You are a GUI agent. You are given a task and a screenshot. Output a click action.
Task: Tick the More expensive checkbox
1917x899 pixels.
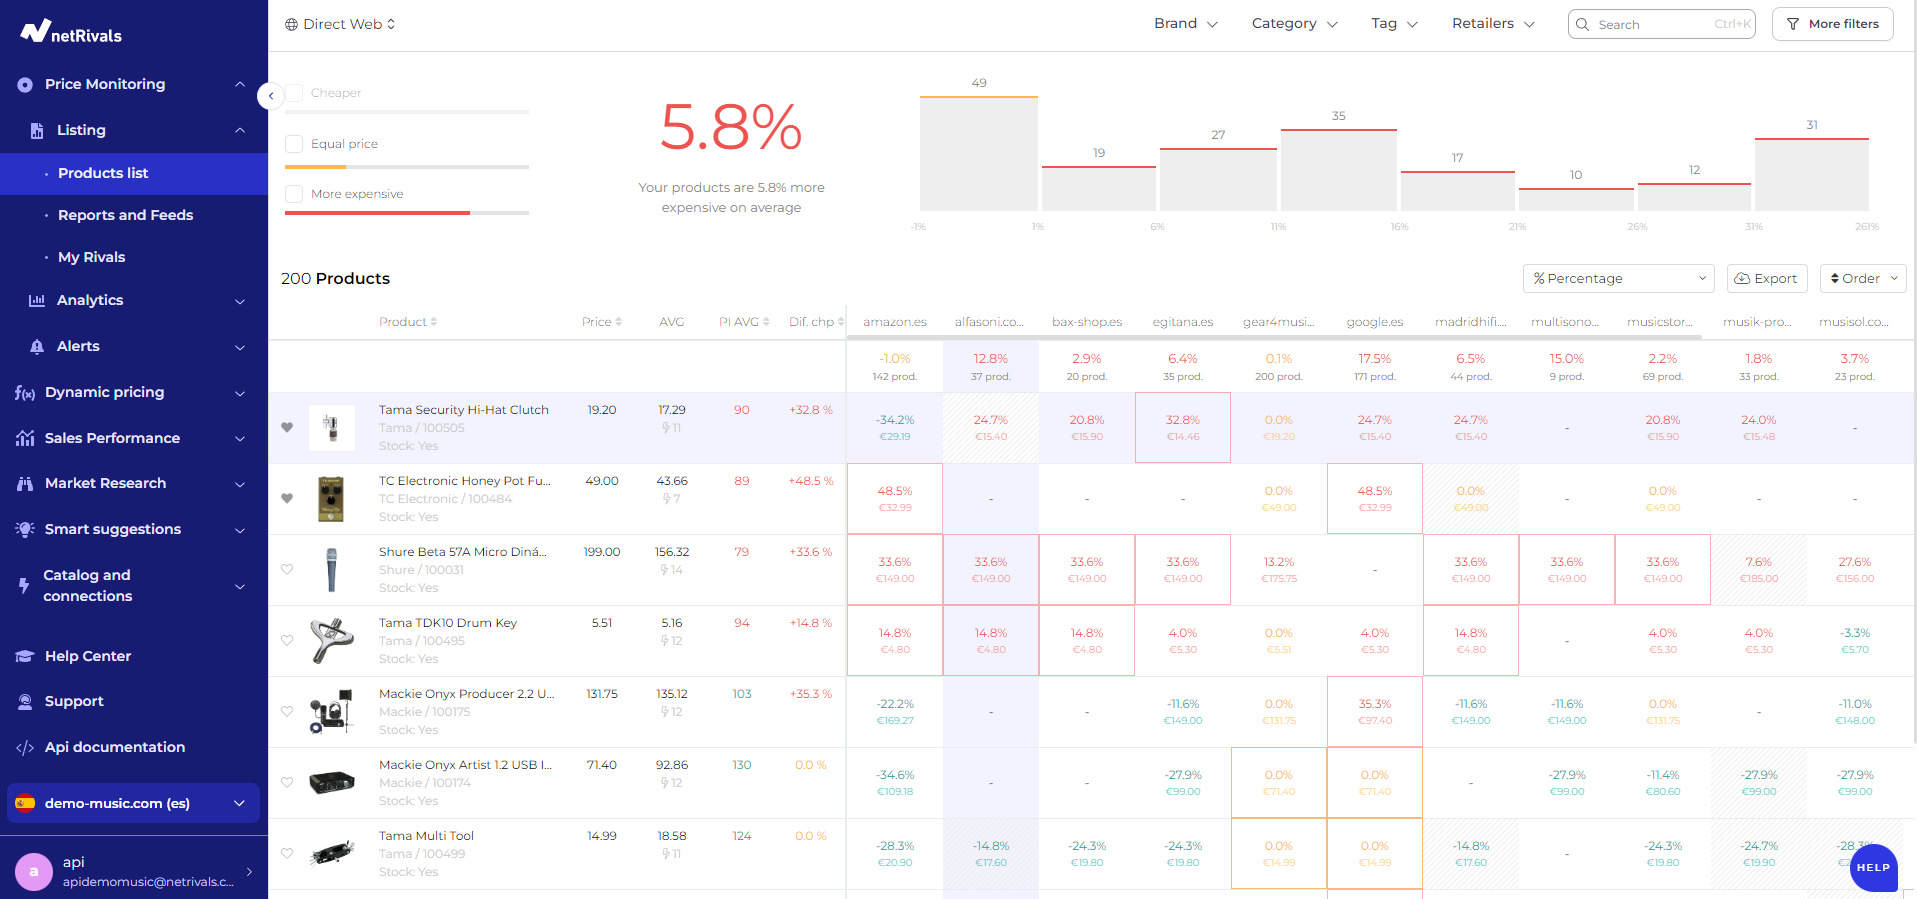tap(294, 194)
